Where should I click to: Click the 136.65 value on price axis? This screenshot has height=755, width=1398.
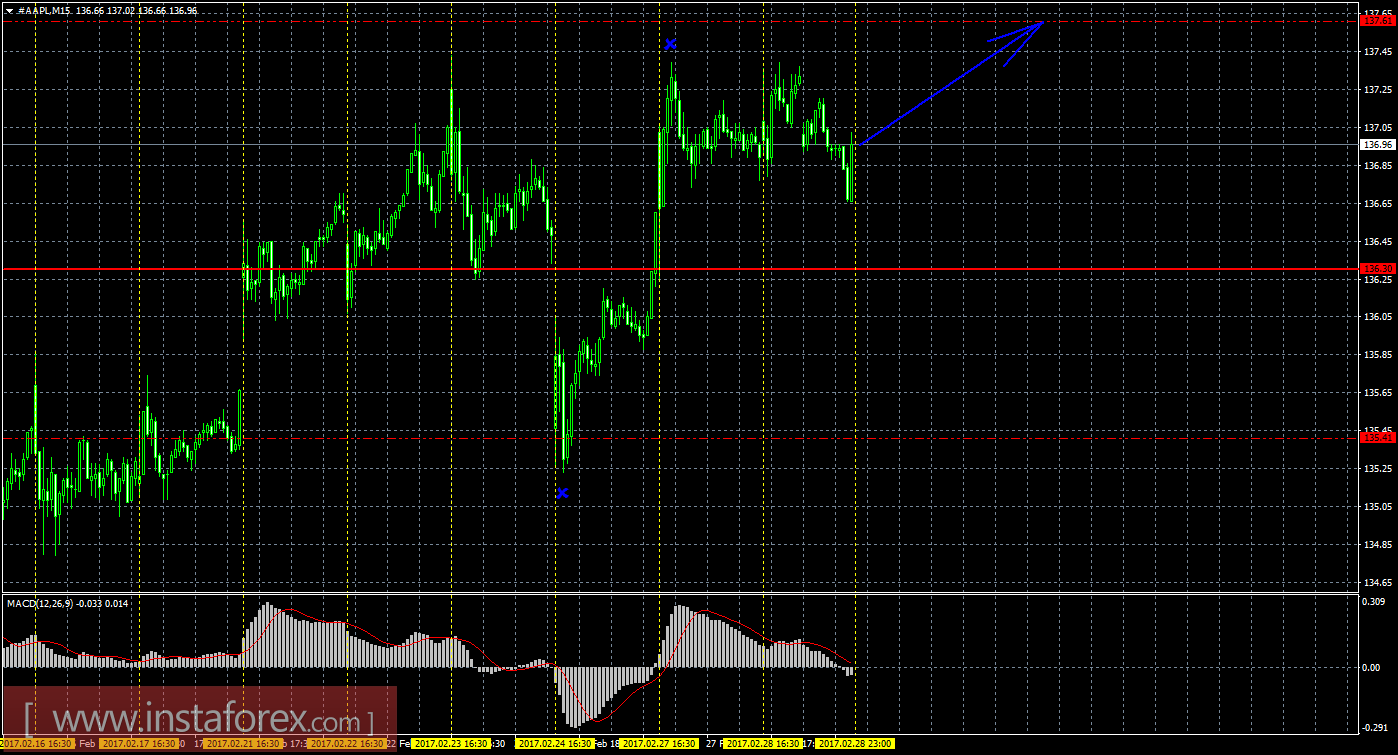coord(1377,203)
